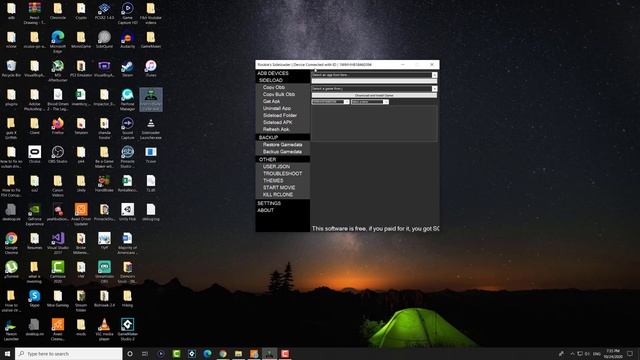Select Sideload Folder option

click(280, 115)
